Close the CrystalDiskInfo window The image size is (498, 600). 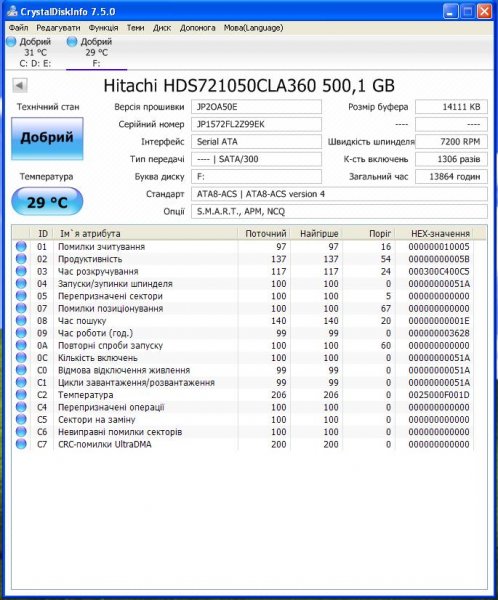pos(484,11)
